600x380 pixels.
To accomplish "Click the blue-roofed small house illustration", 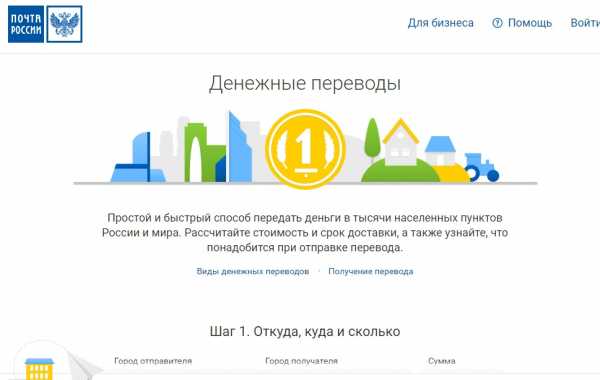I will pyautogui.click(x=440, y=150).
